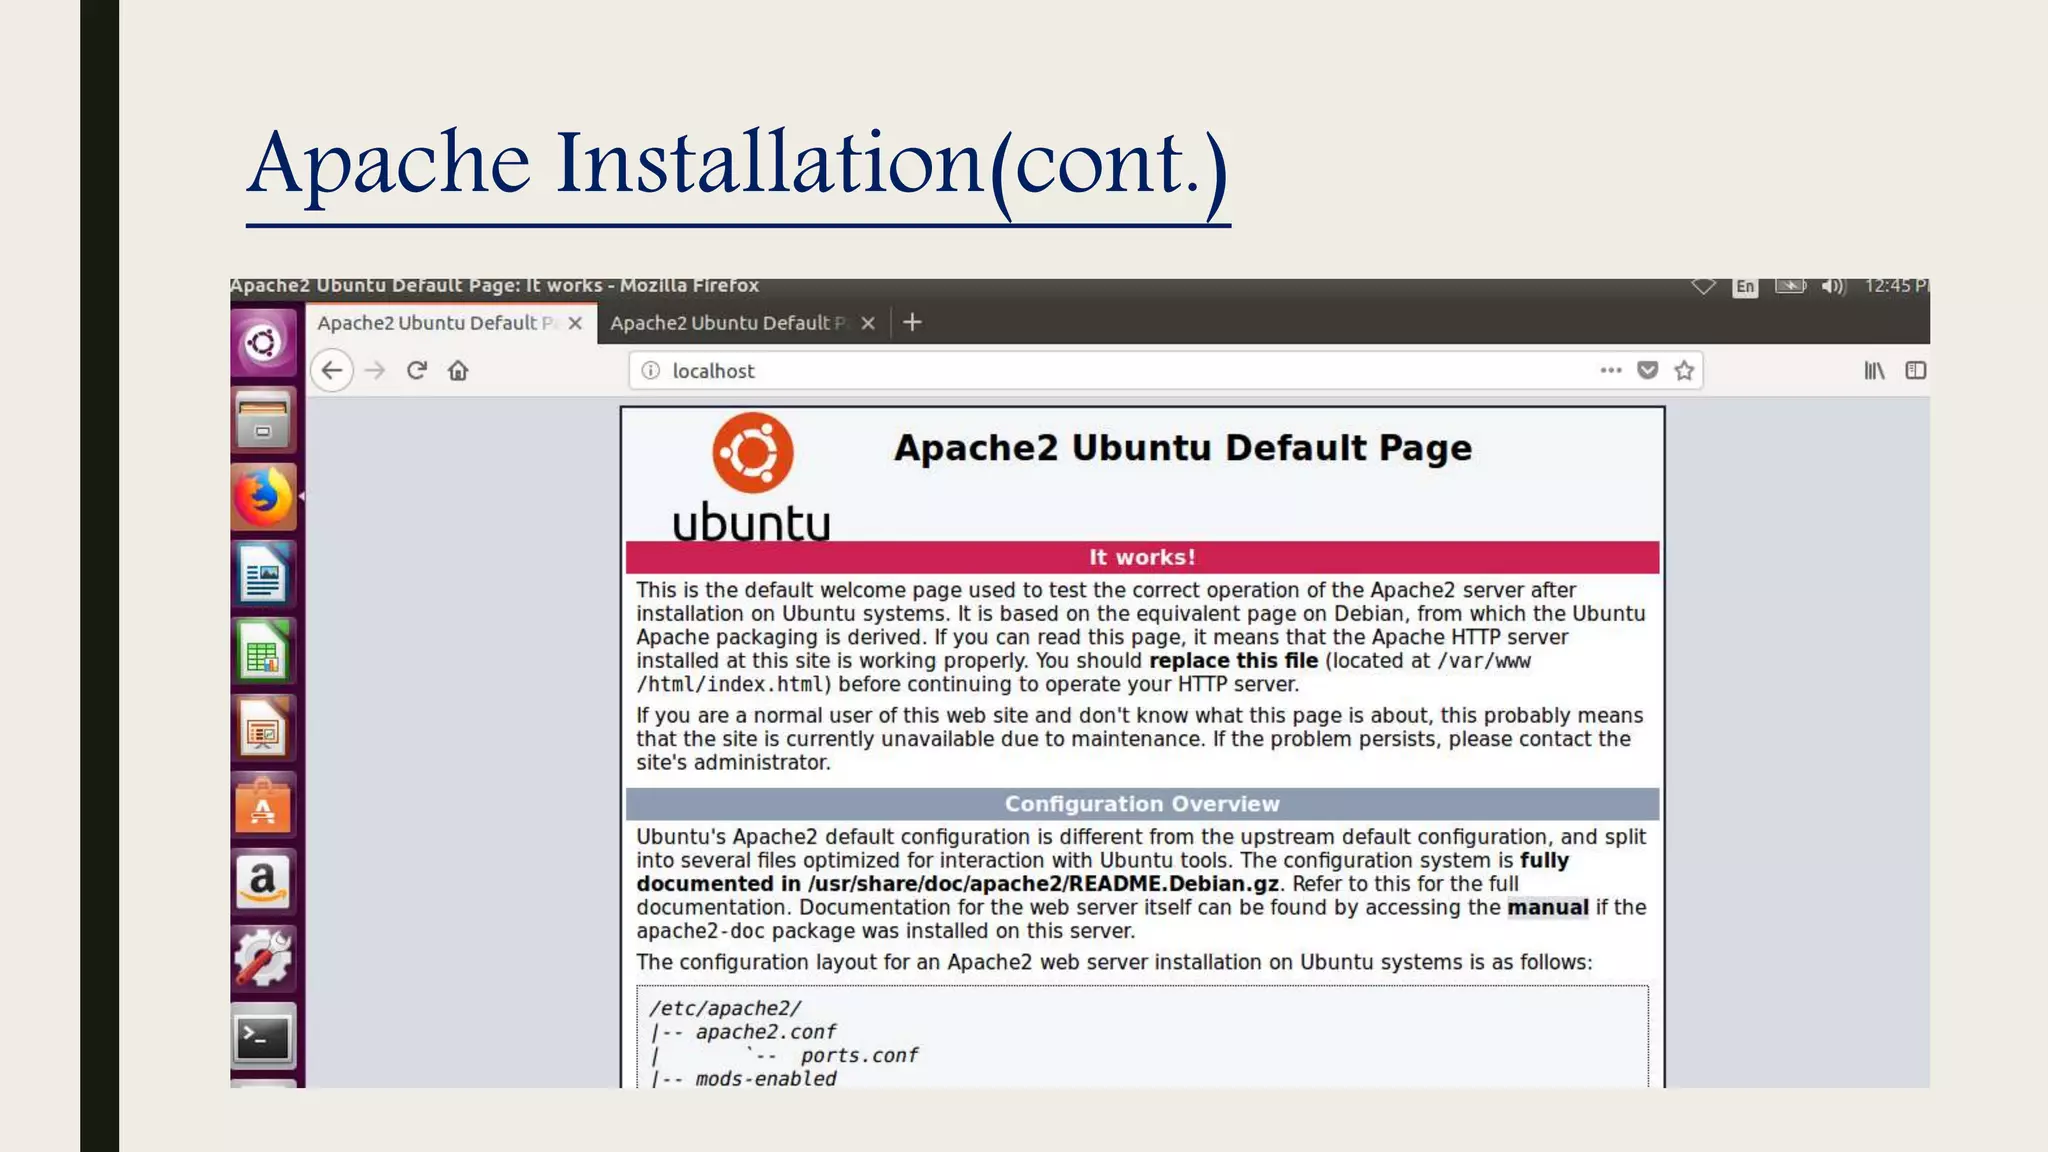The width and height of the screenshot is (2048, 1152).
Task: Click 'apache2.conf' in the config tree
Action: coord(766,1032)
